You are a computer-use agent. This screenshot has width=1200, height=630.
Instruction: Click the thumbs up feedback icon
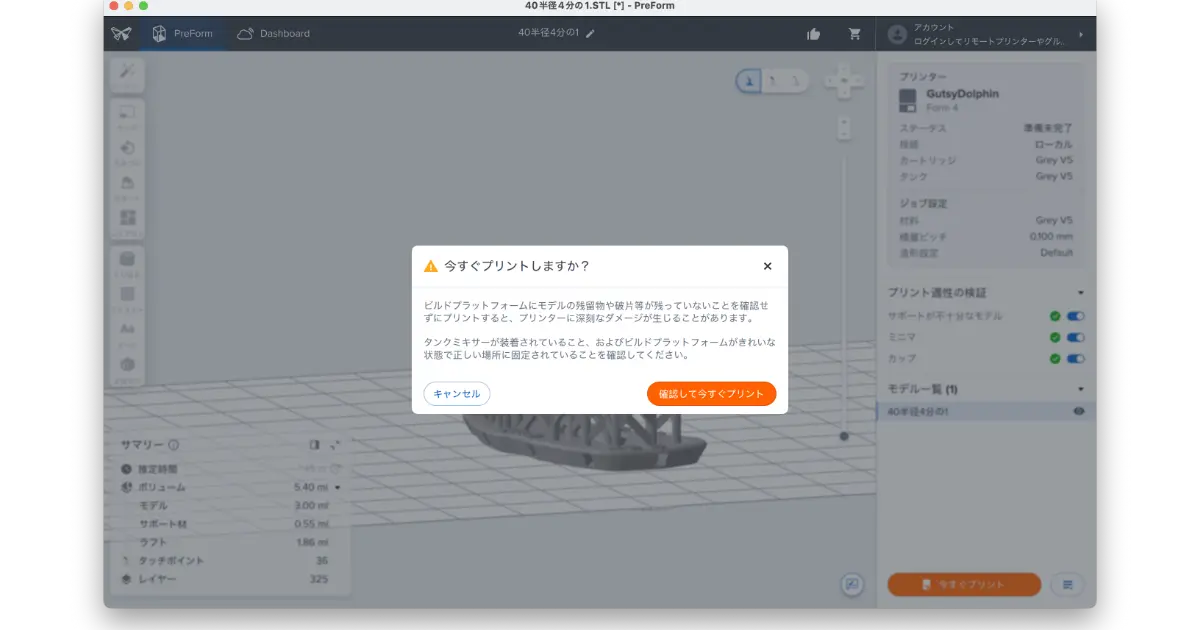click(x=814, y=34)
